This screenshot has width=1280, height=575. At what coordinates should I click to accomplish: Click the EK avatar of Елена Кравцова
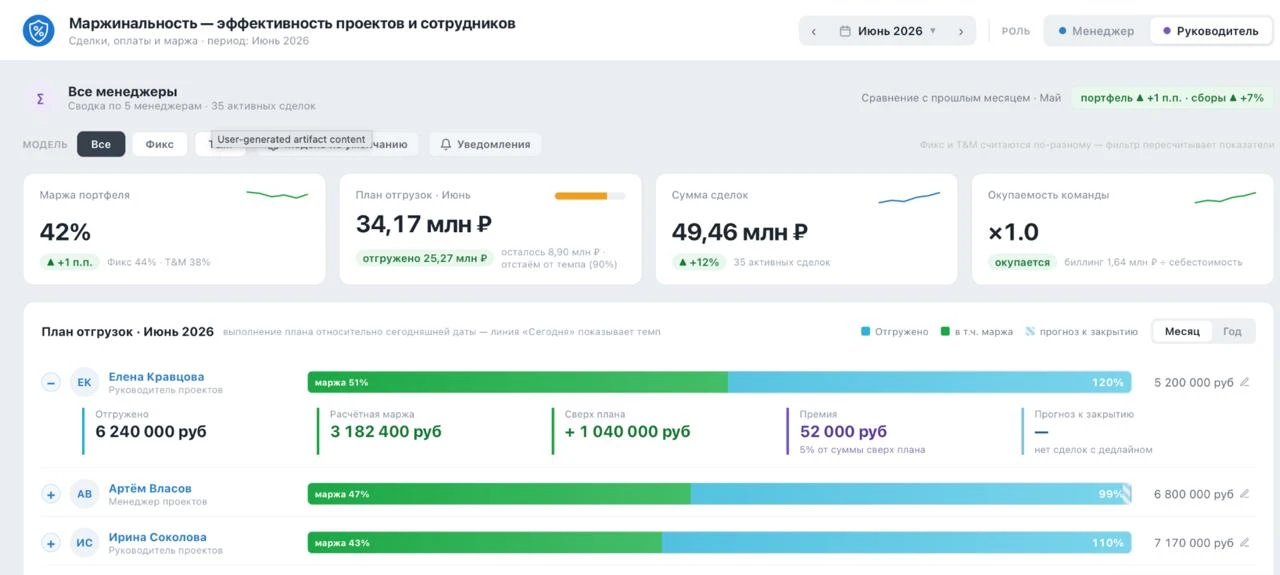coord(84,382)
